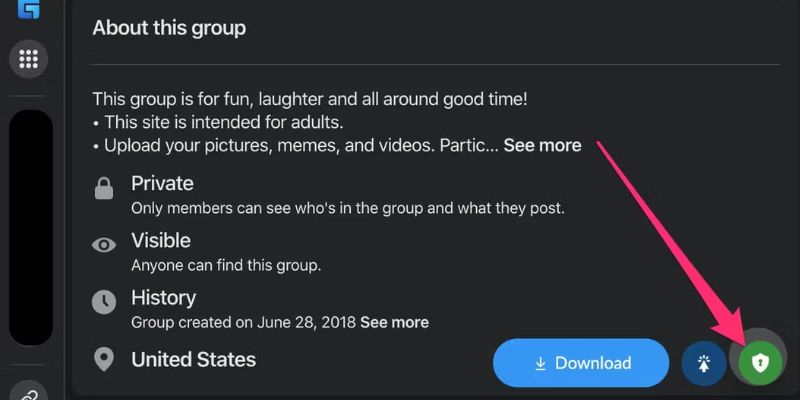Screen dimensions: 800x400
Task: Open the nine-dot apps grid menu
Action: (29, 59)
